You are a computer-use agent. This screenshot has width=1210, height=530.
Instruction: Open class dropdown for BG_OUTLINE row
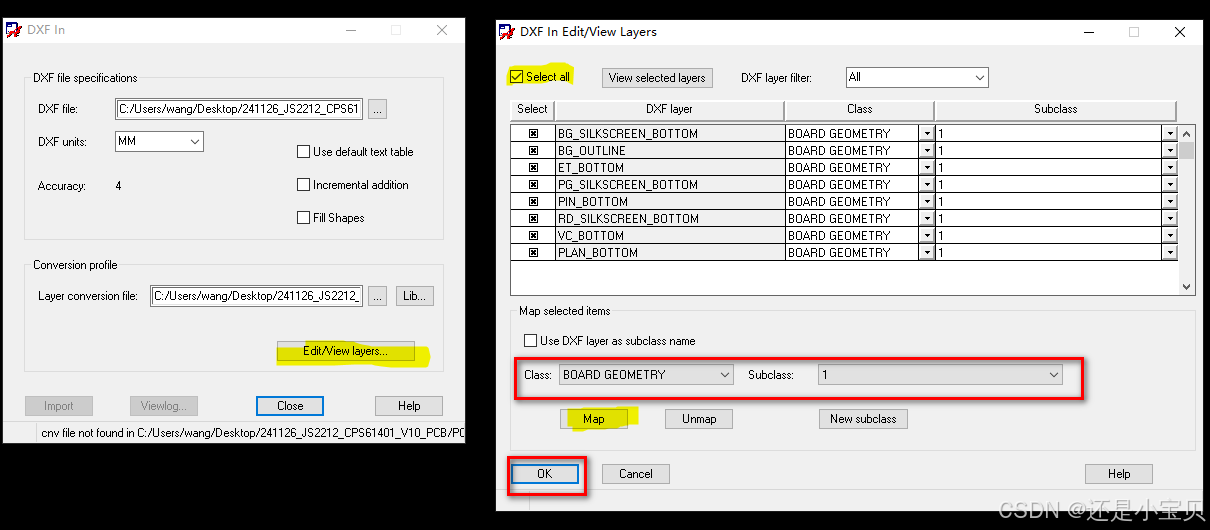click(x=926, y=151)
